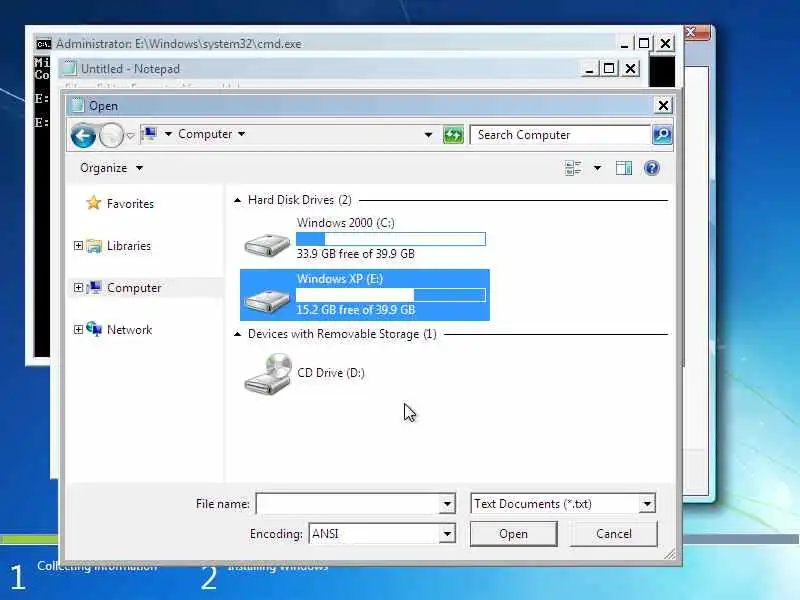Expand the arrow left of Computer breadcrumb
Viewport: 800px width, 600px height.
(168, 134)
